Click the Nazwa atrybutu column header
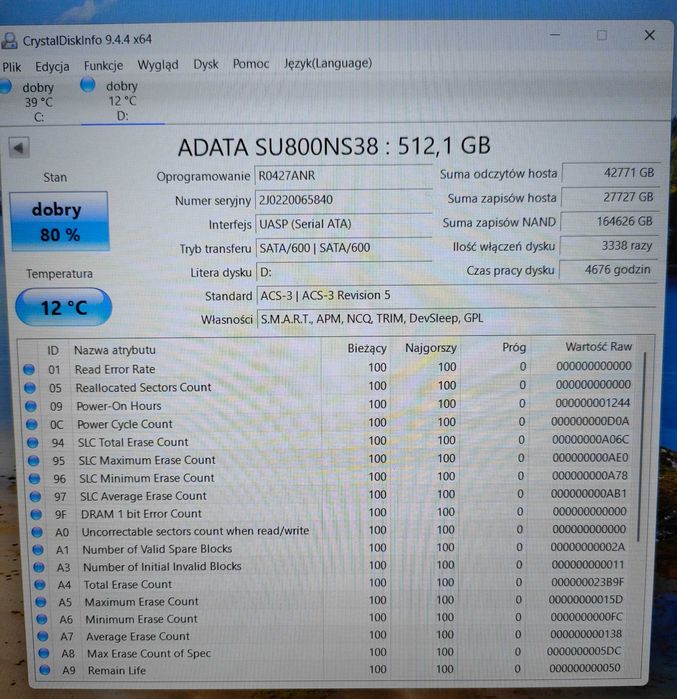677x699 pixels. click(x=115, y=350)
